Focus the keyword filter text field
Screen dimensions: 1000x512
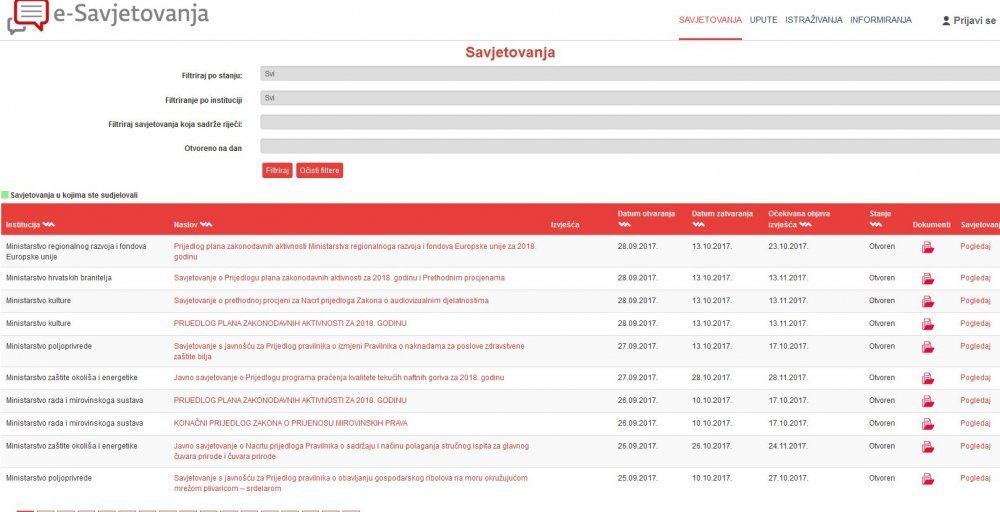tap(630, 122)
